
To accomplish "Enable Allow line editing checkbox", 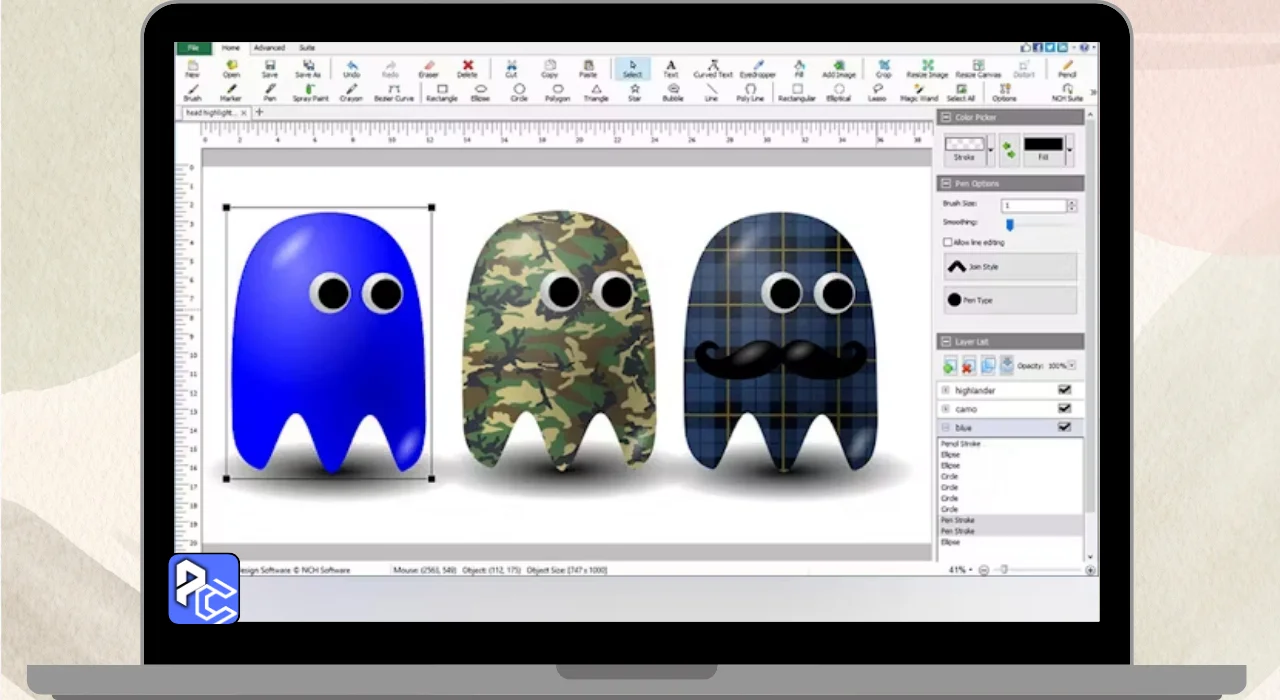I will (948, 243).
